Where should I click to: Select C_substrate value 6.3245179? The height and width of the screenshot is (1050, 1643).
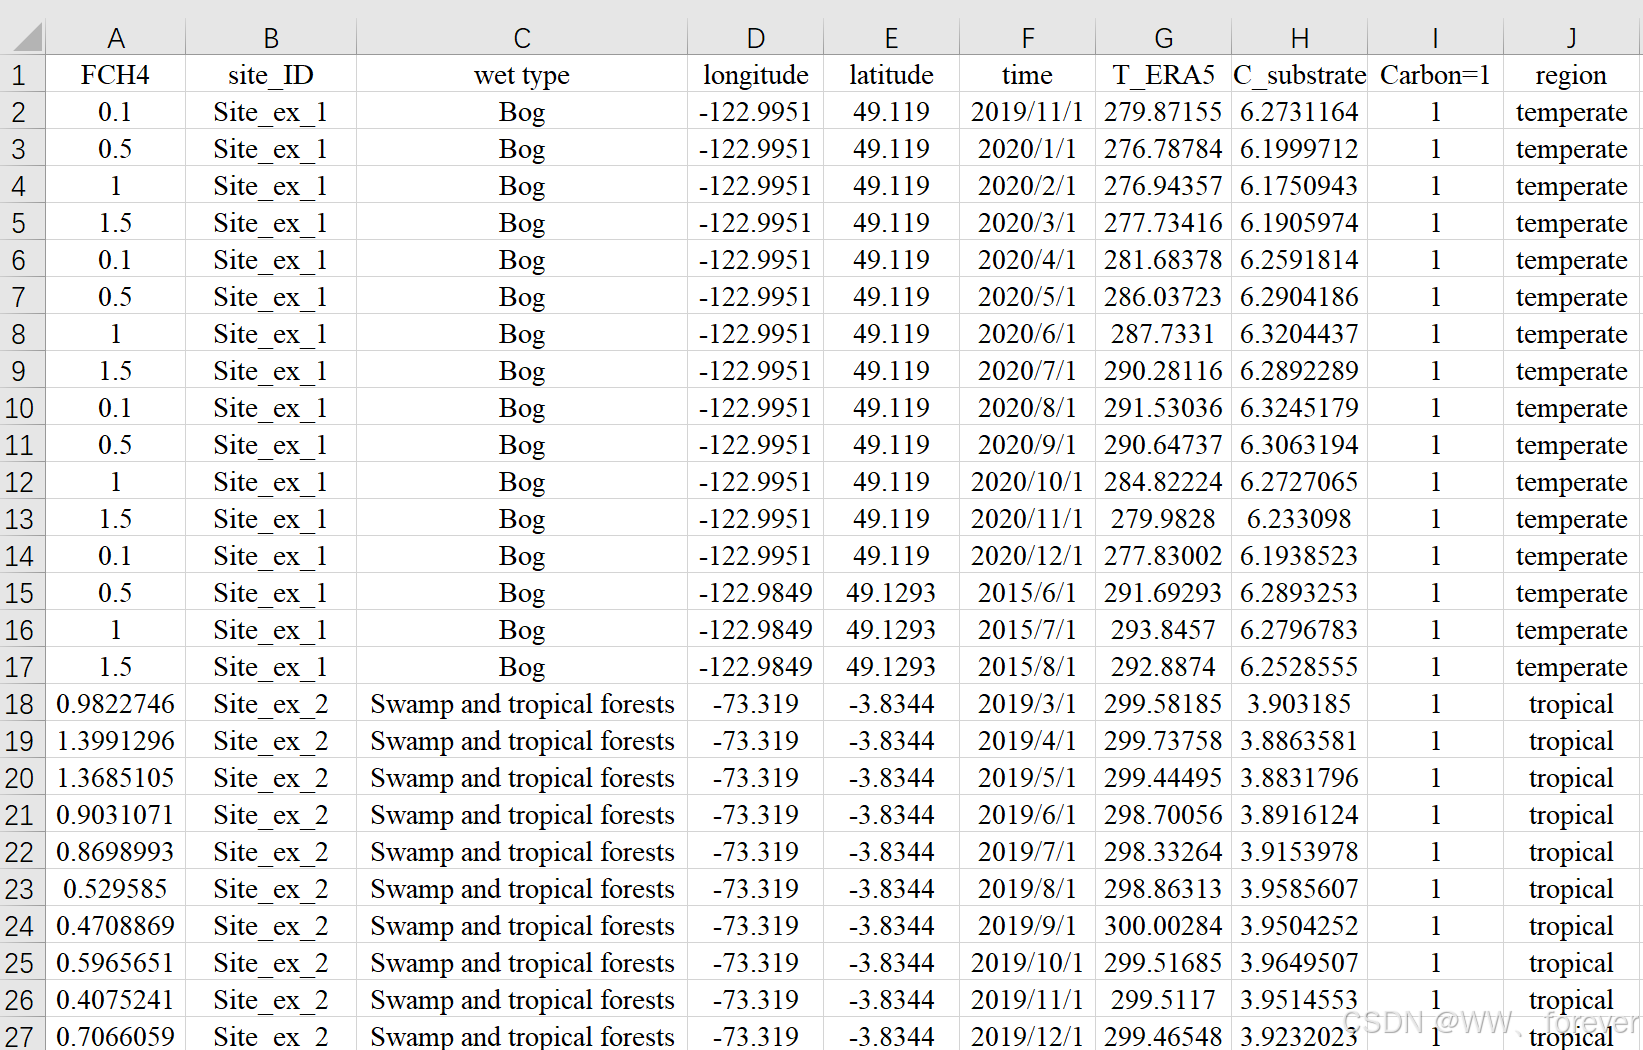point(1299,407)
